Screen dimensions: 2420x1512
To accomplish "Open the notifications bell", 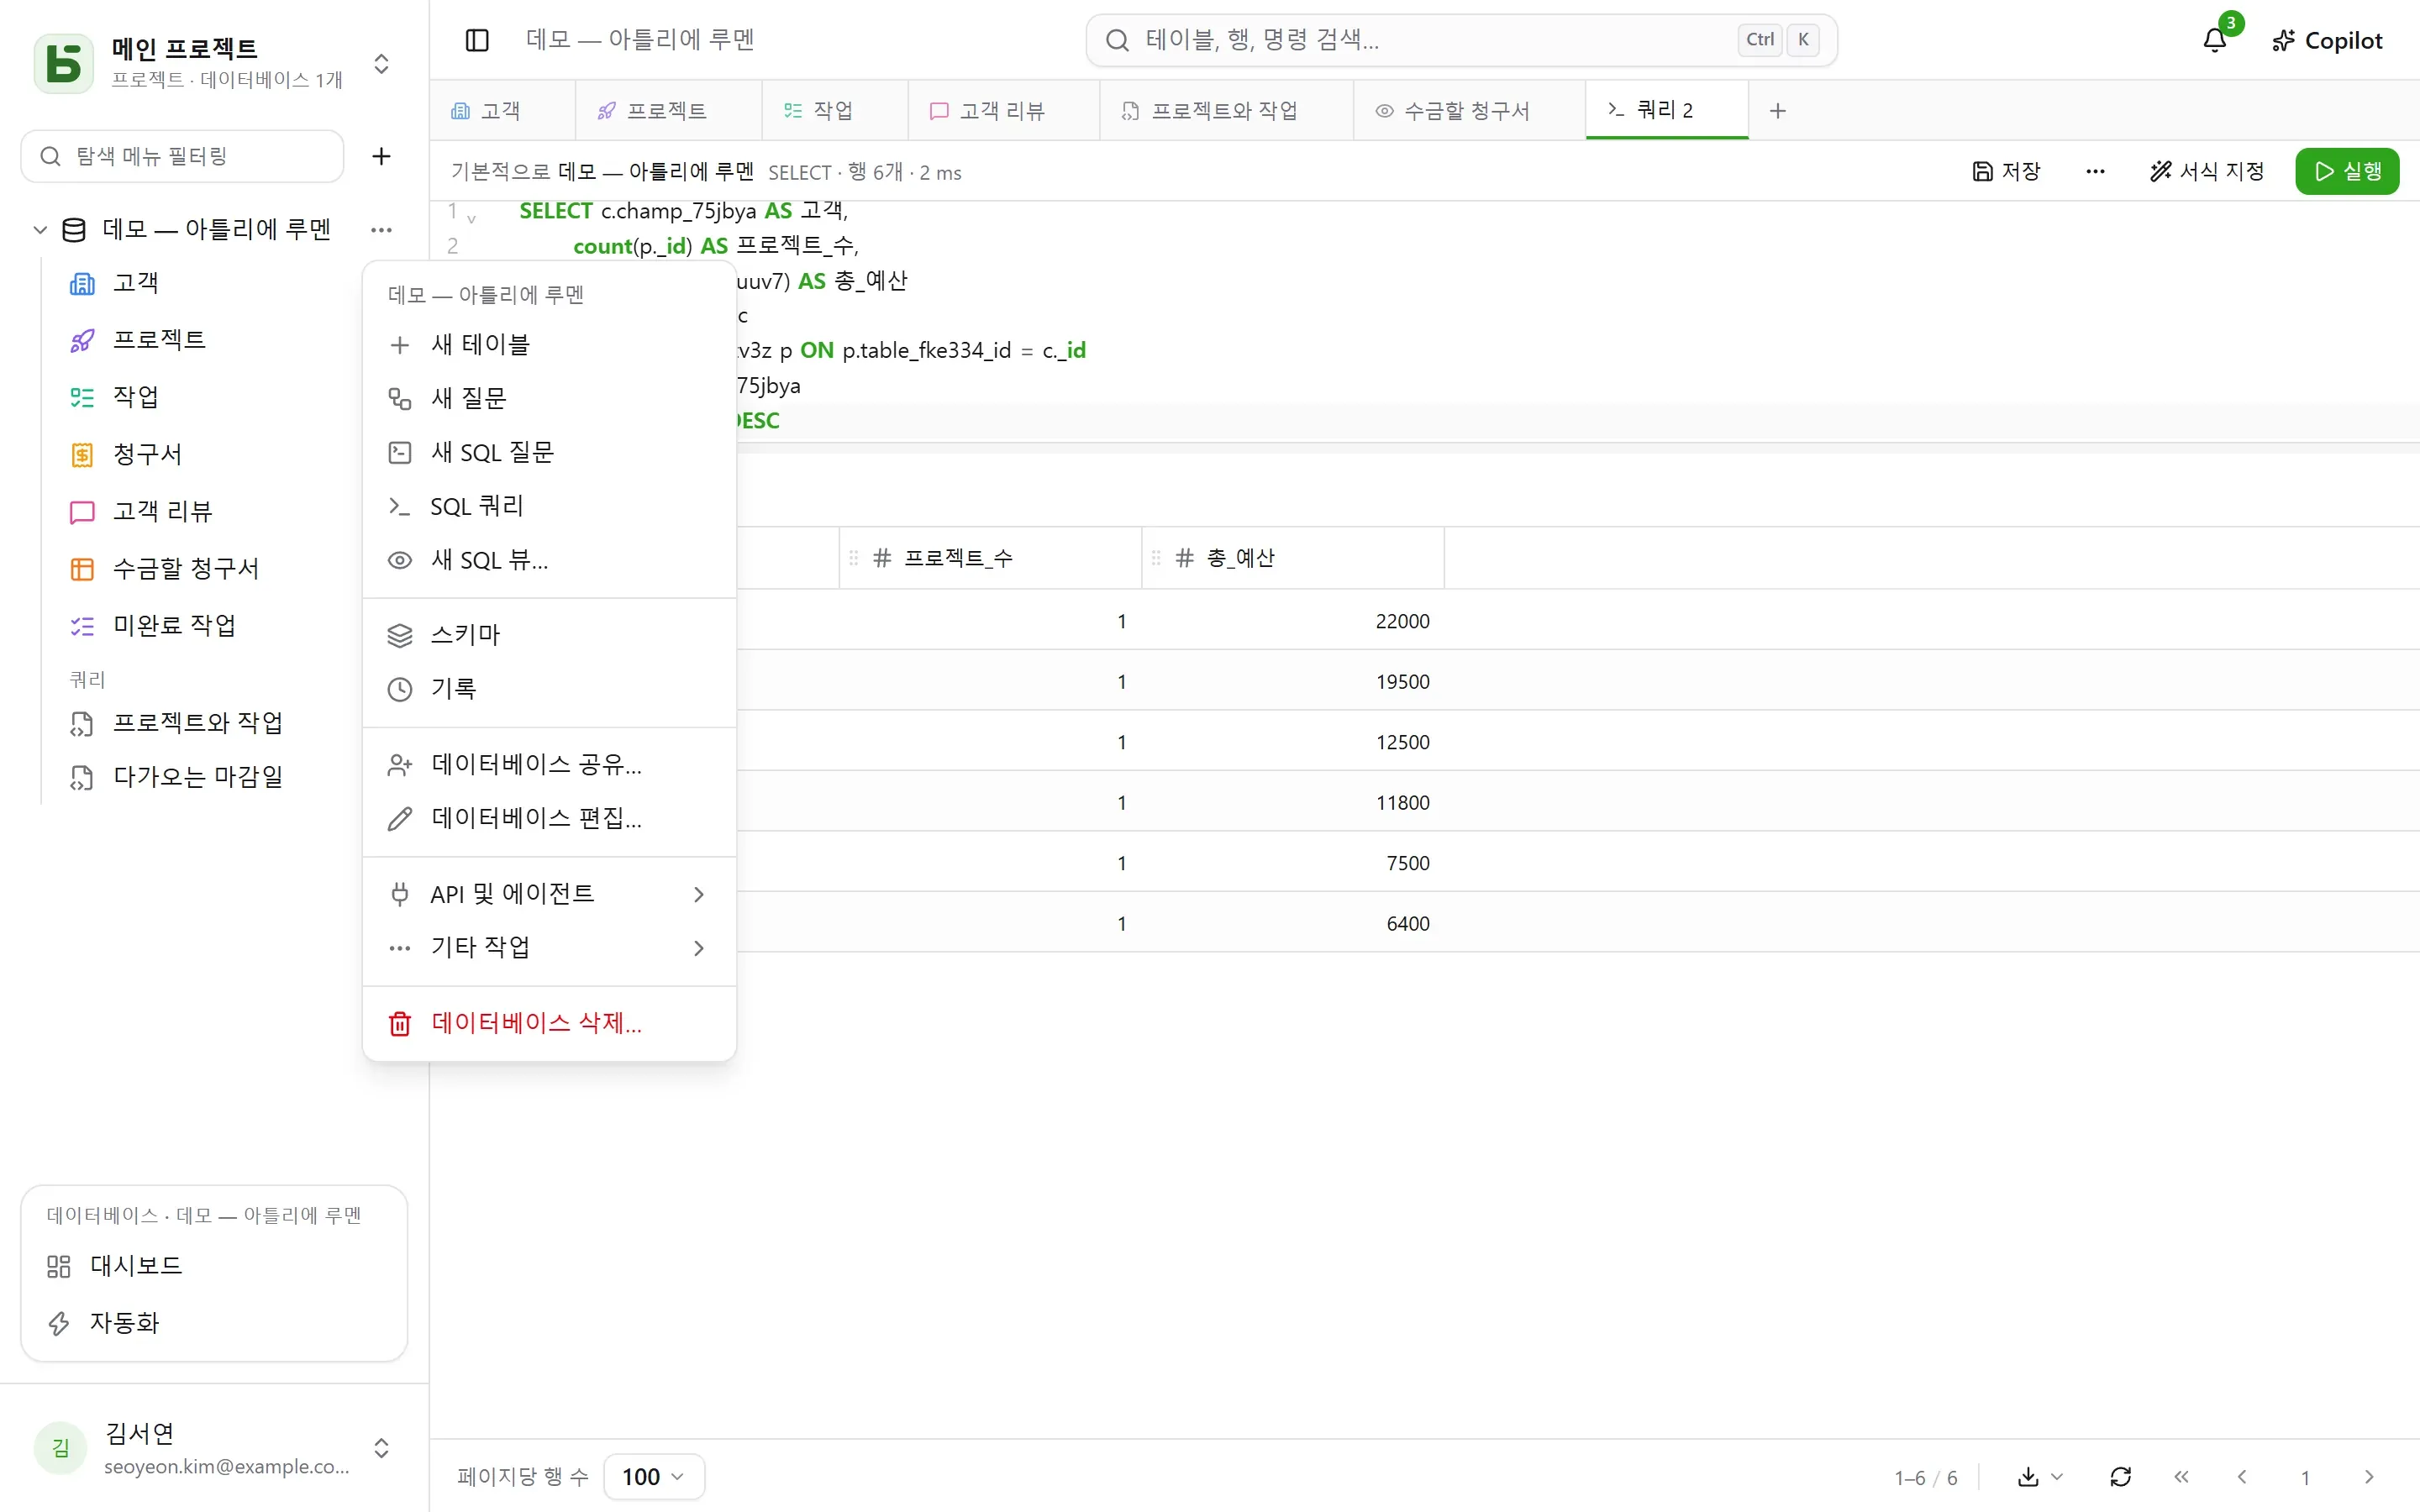I will (x=2214, y=40).
